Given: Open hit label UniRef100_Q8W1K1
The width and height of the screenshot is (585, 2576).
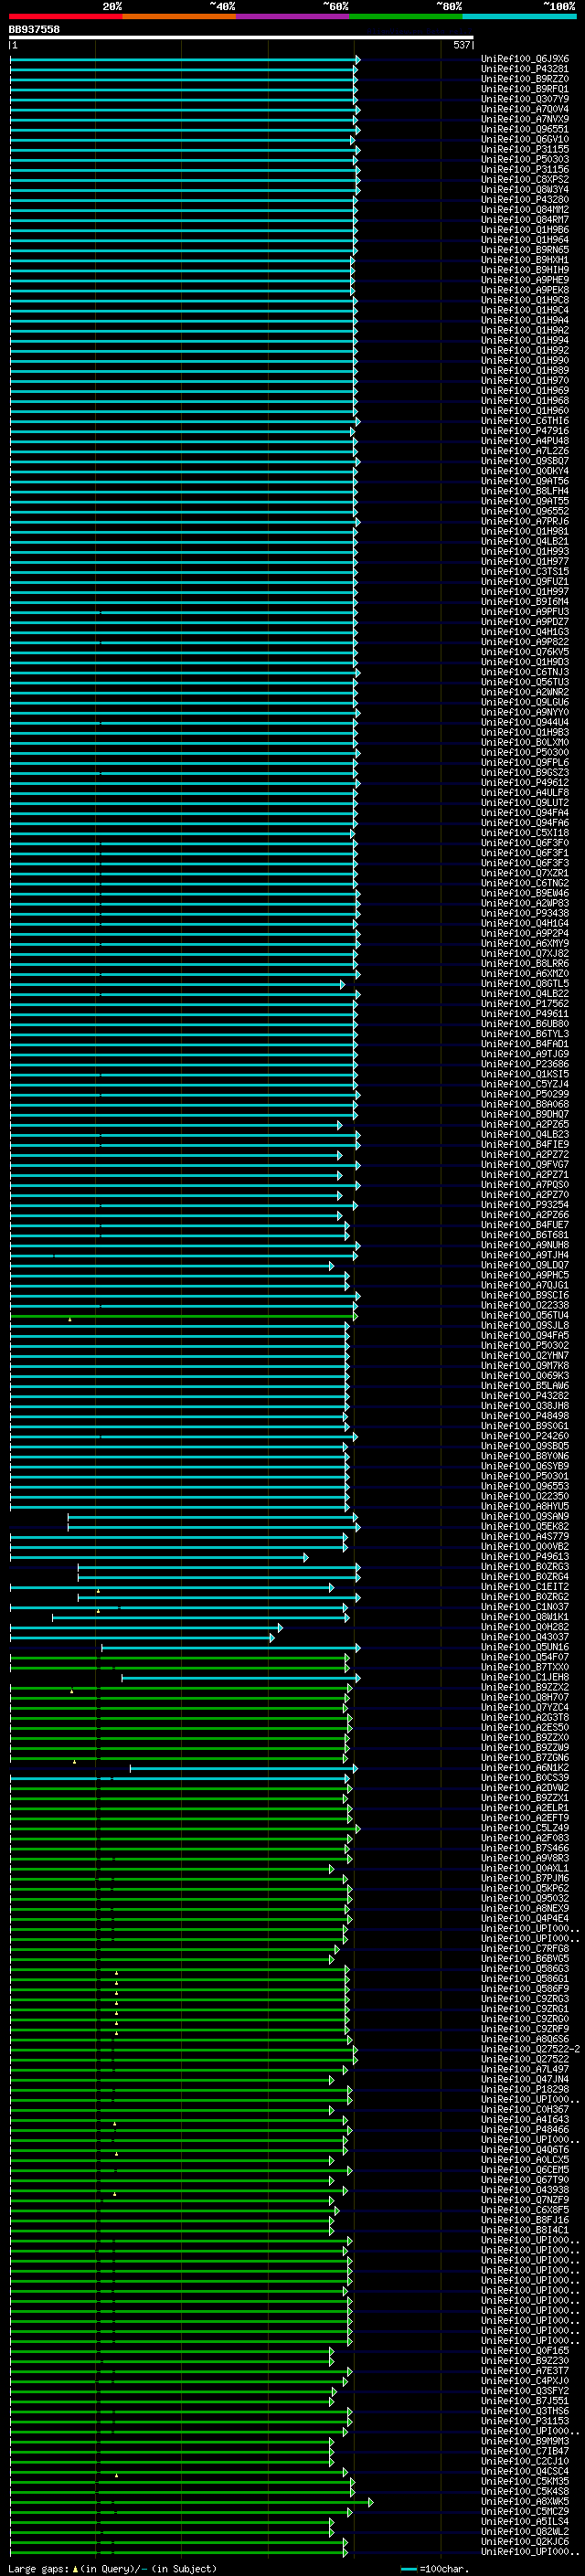Looking at the screenshot, I should (x=525, y=1616).
